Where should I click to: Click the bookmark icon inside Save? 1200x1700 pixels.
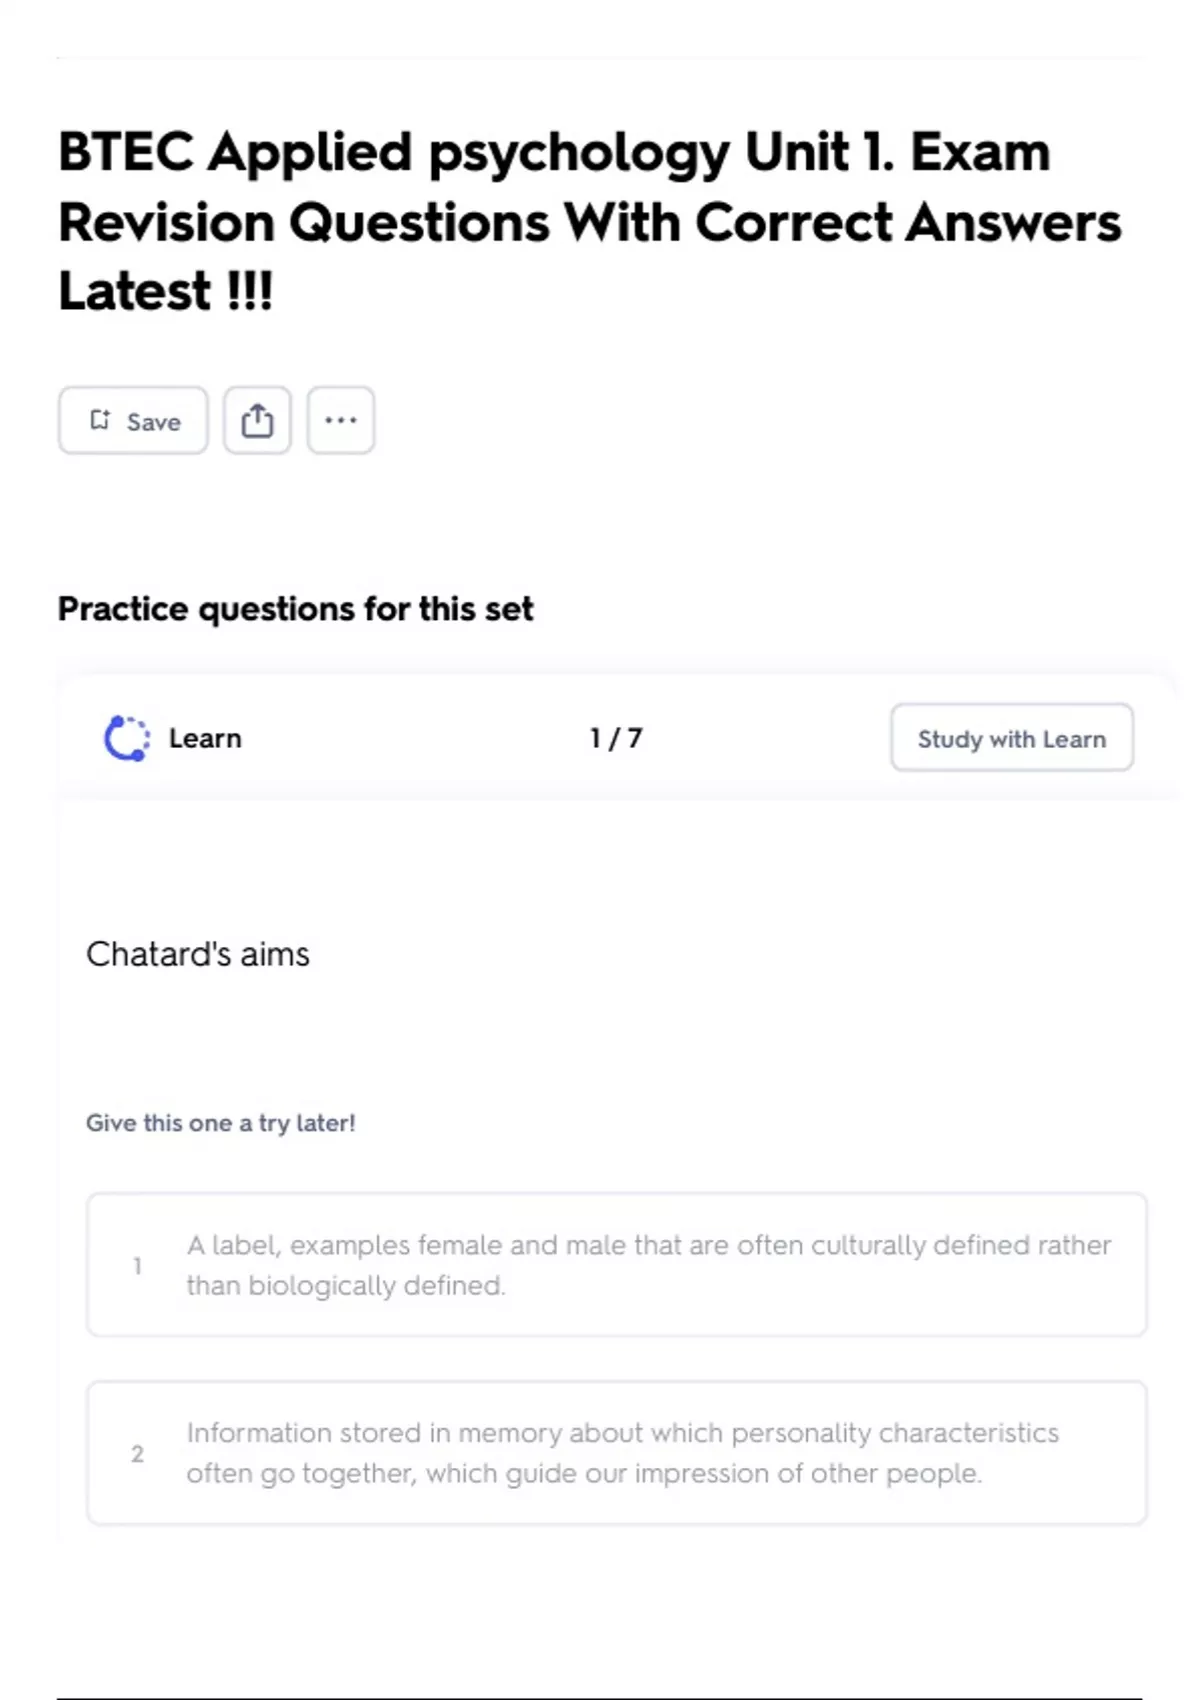[x=100, y=420]
